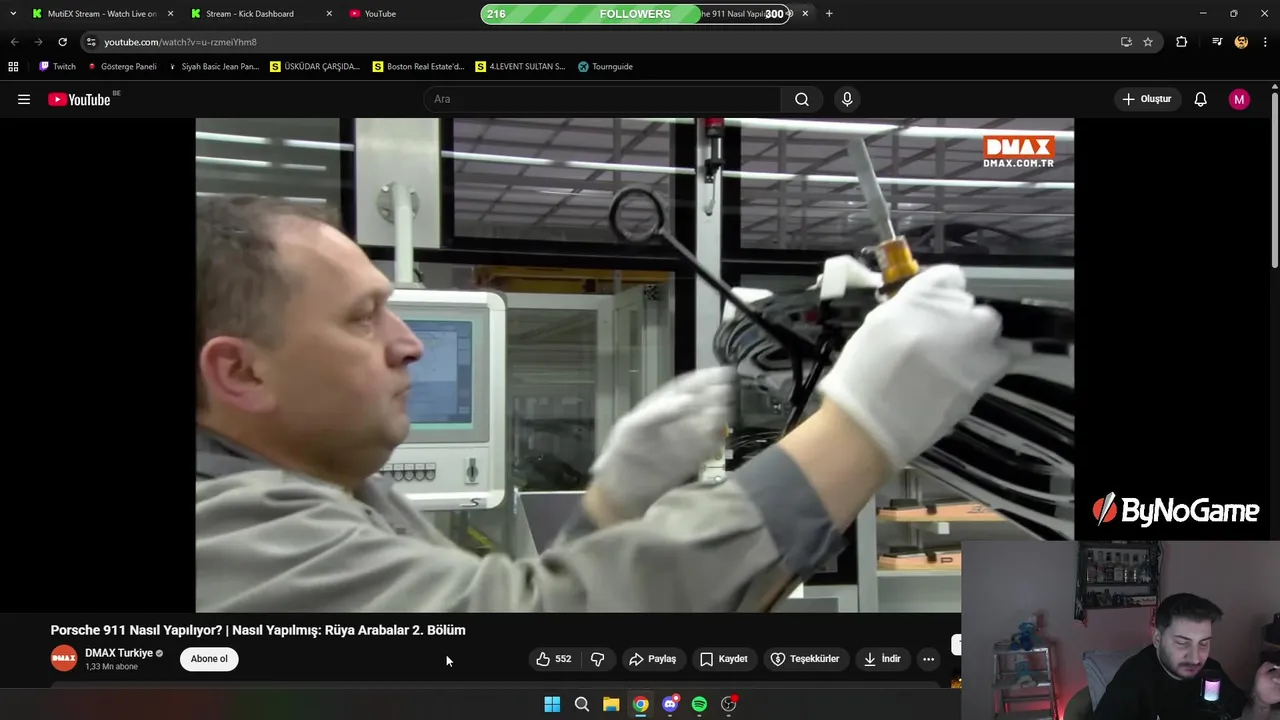
Task: Click the video player to pause
Action: [x=634, y=365]
